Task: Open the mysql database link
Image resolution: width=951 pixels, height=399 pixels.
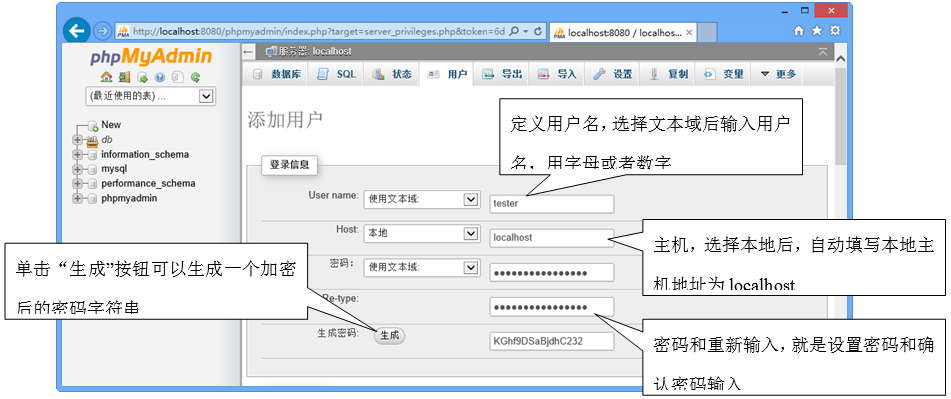Action: pos(114,169)
